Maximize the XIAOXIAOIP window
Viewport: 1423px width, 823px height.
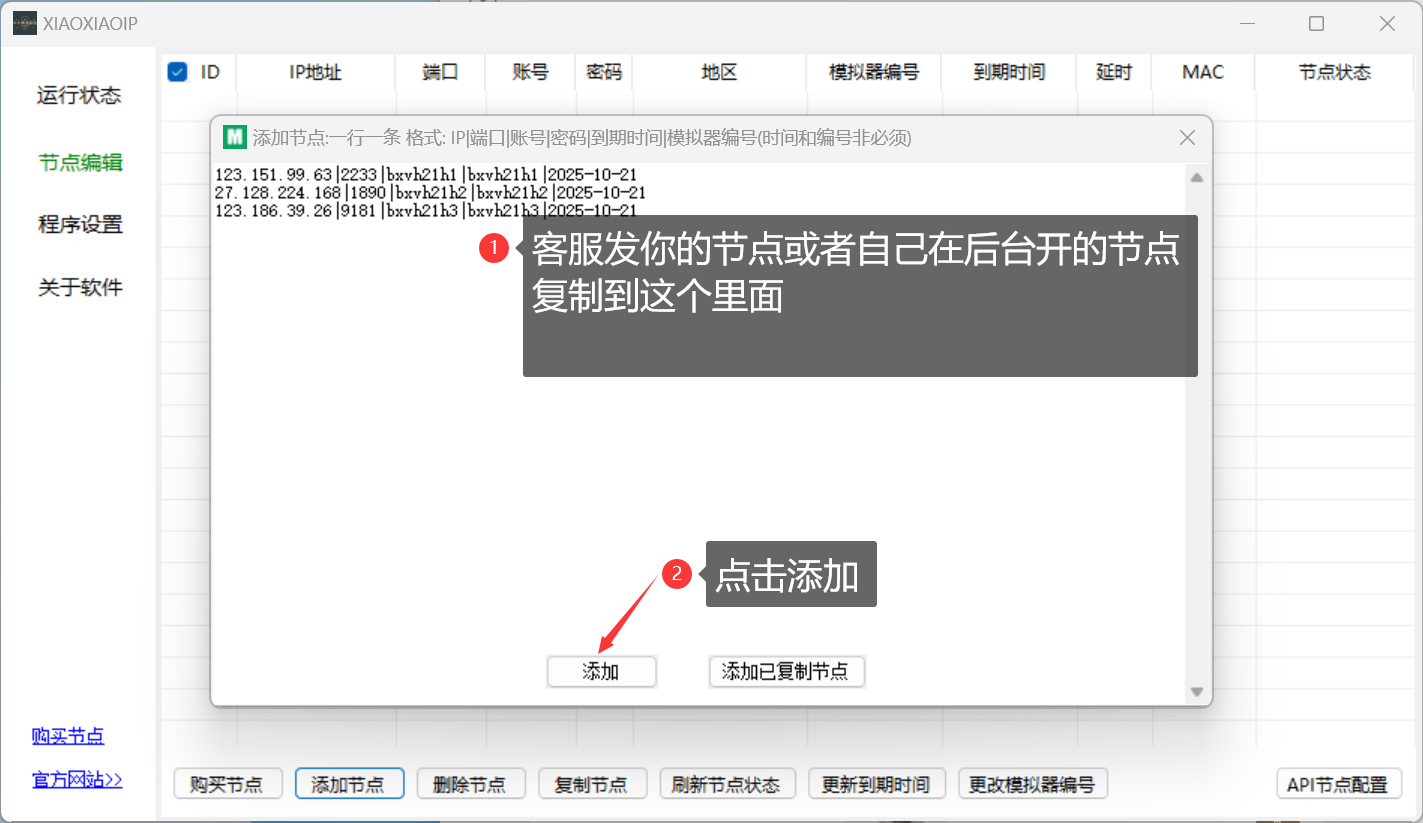[1316, 24]
